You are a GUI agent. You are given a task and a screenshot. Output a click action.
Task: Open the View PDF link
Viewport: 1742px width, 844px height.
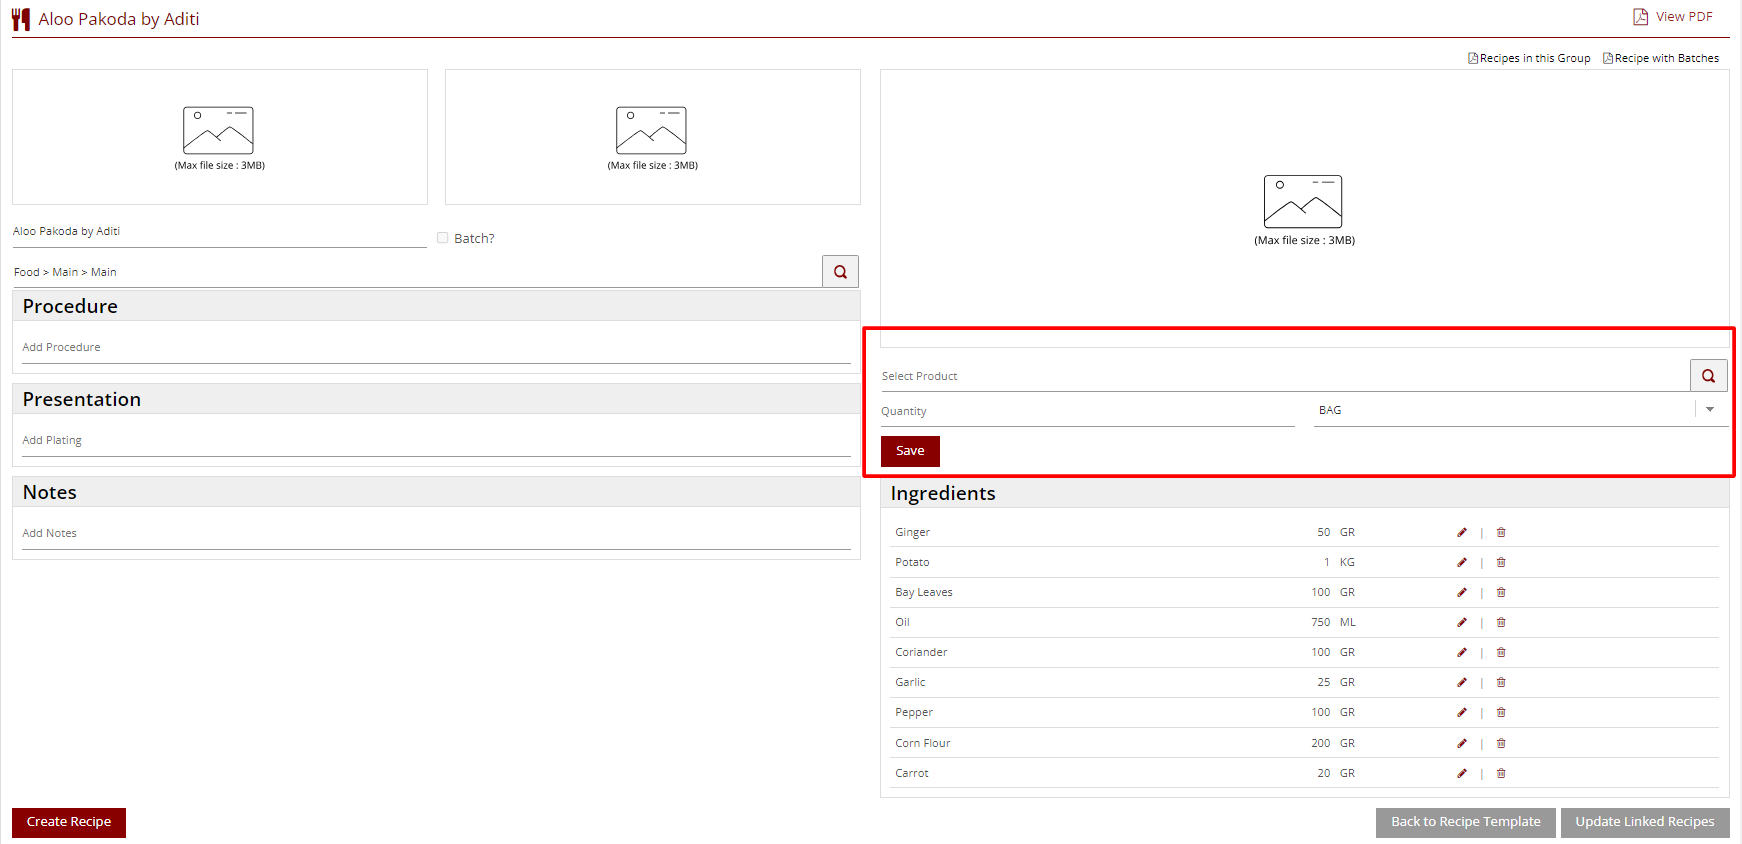(x=1673, y=17)
